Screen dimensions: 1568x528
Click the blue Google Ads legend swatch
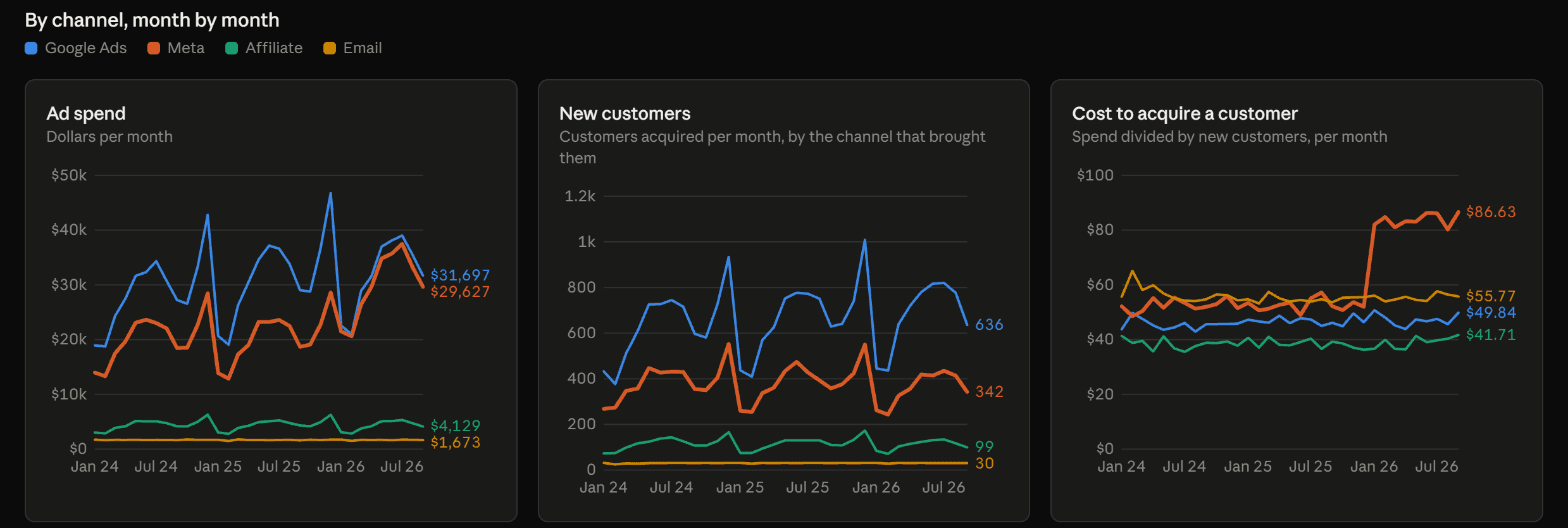point(31,48)
